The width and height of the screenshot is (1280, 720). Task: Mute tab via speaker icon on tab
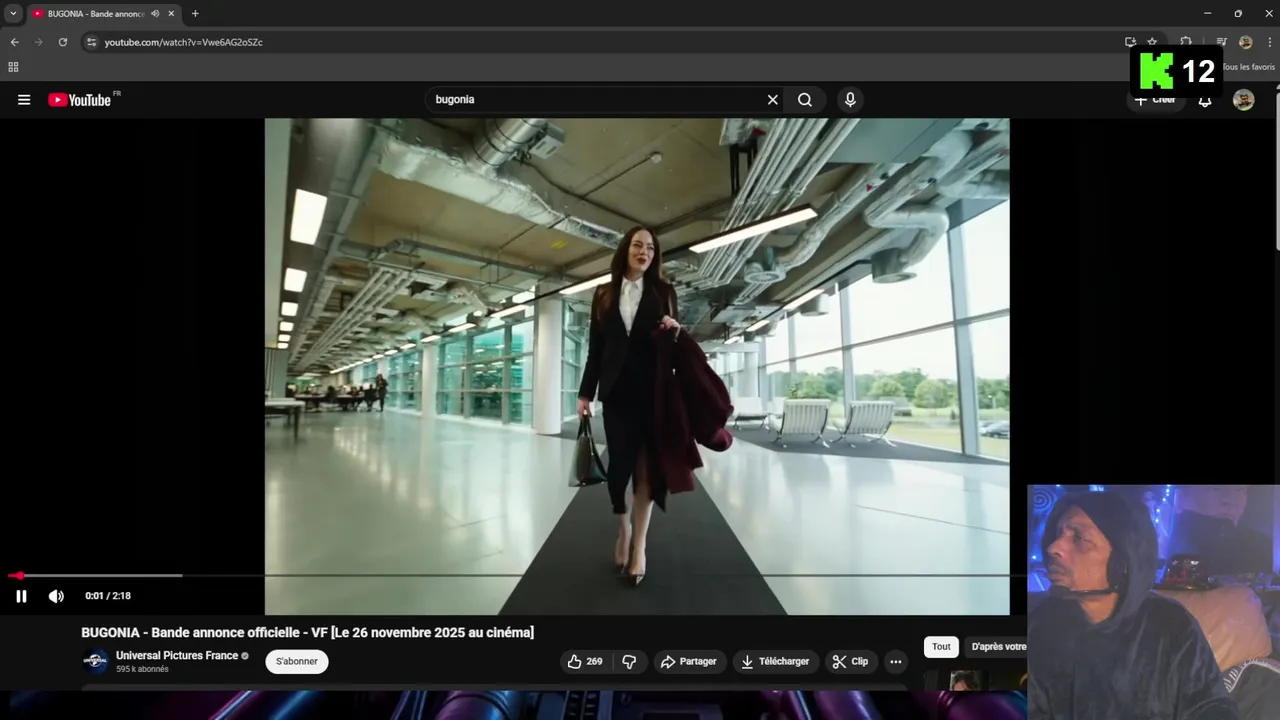coord(155,14)
